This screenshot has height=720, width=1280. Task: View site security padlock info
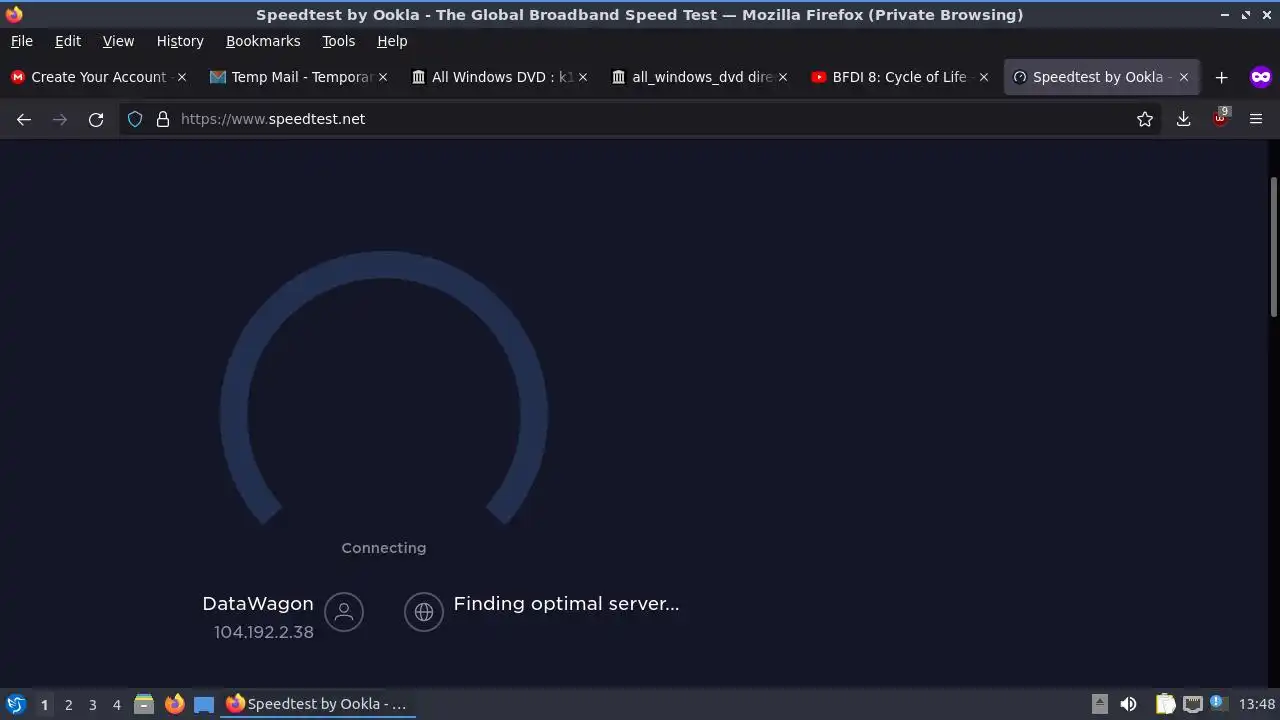[163, 119]
